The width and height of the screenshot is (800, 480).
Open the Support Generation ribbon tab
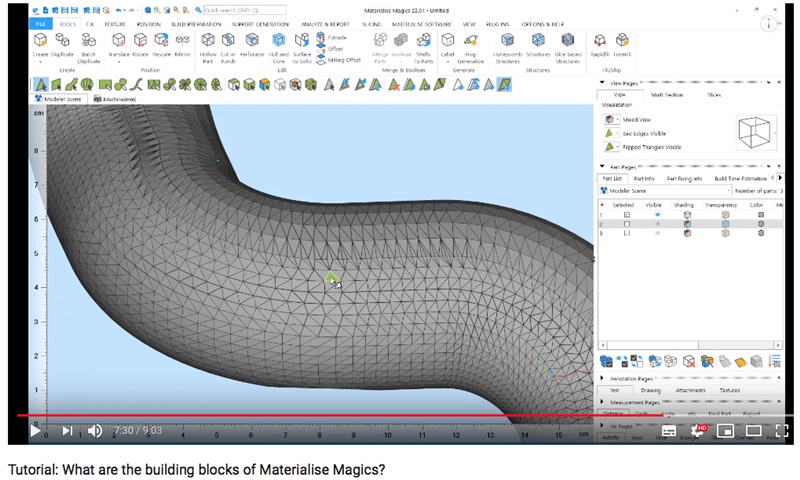click(259, 22)
